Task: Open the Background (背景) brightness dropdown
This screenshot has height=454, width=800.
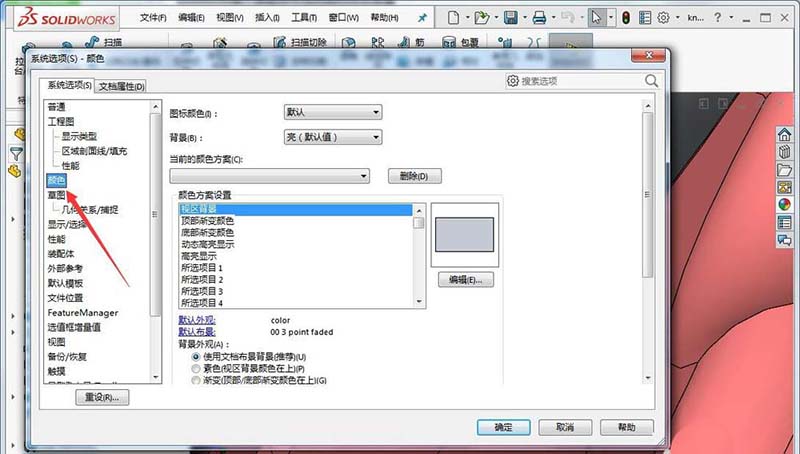Action: [333, 137]
